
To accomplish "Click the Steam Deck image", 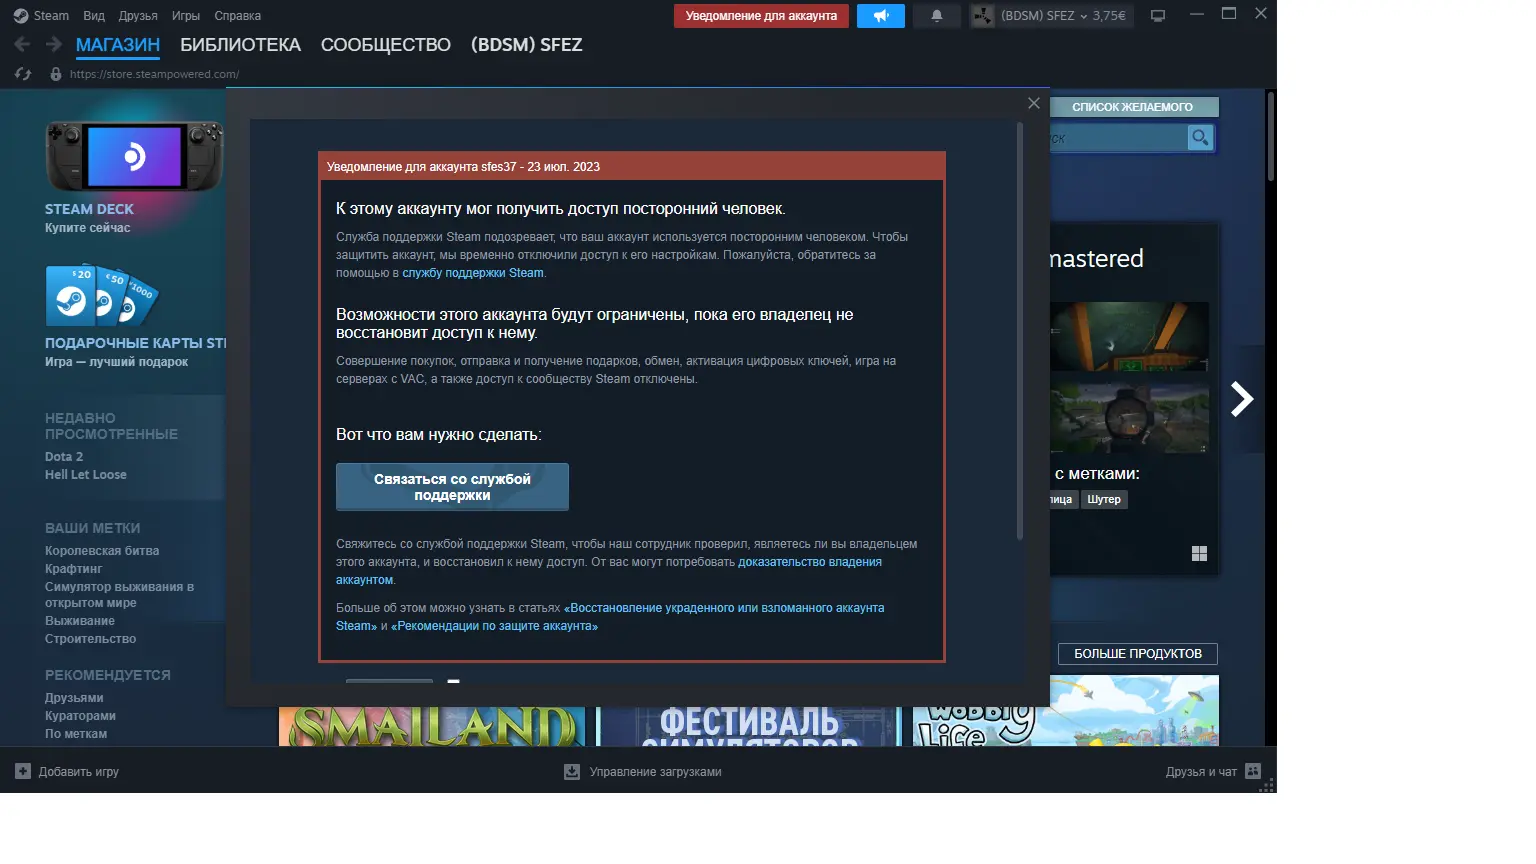I will pyautogui.click(x=134, y=156).
